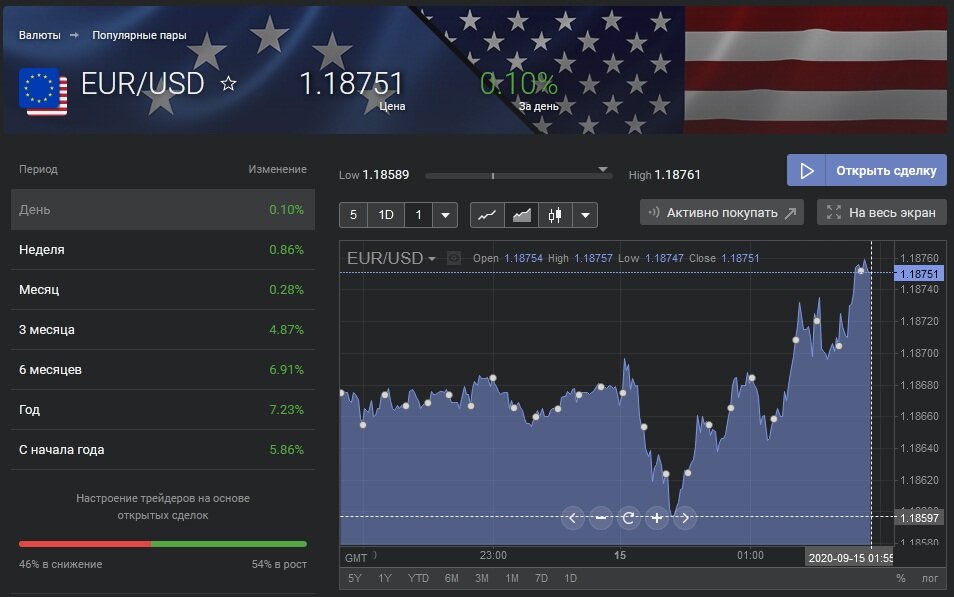The width and height of the screenshot is (954, 597).
Task: Open EUR/USD symbol dropdown in chart
Action: pos(391,258)
